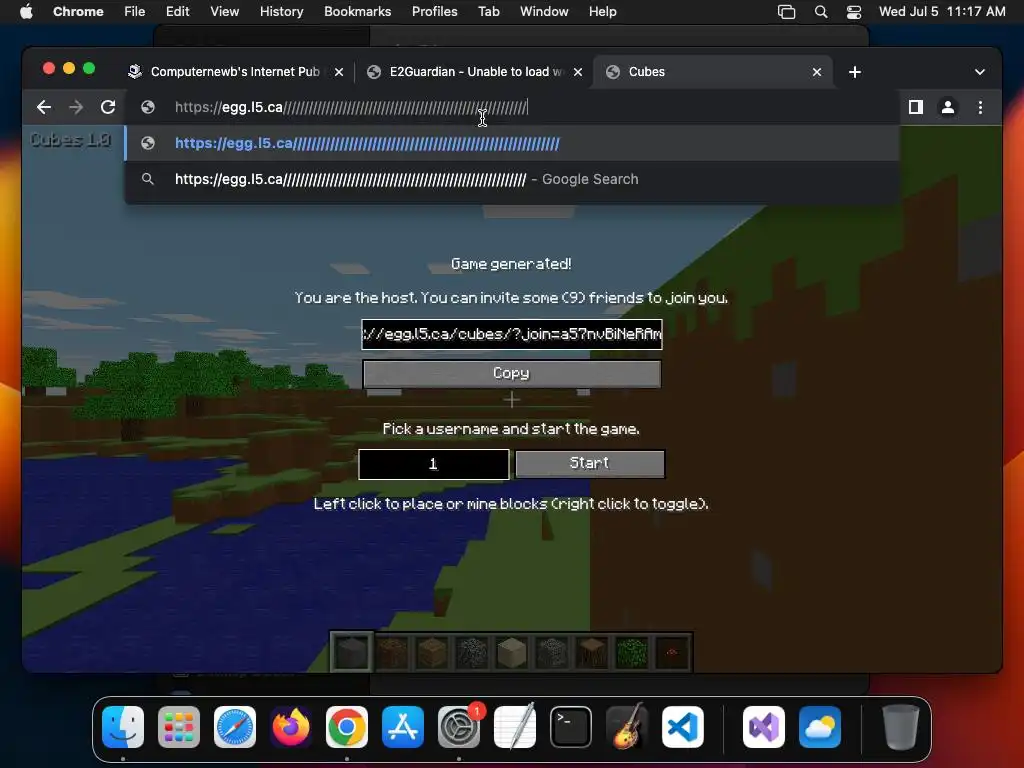Image resolution: width=1024 pixels, height=768 pixels.
Task: Select the Cubes tab
Action: (712, 72)
